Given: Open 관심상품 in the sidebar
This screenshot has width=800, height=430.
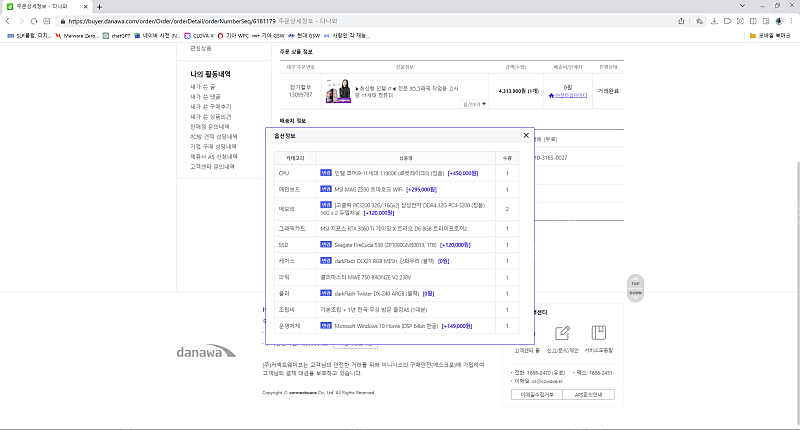Looking at the screenshot, I should (201, 48).
